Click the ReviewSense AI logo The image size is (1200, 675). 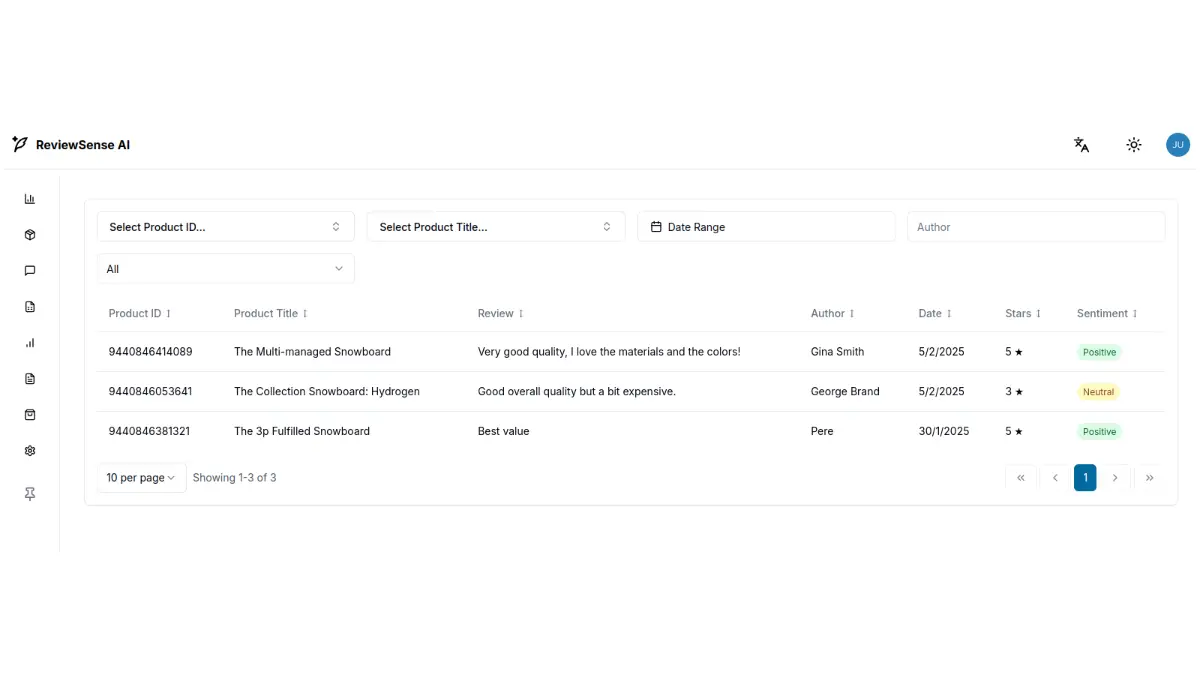[71, 145]
